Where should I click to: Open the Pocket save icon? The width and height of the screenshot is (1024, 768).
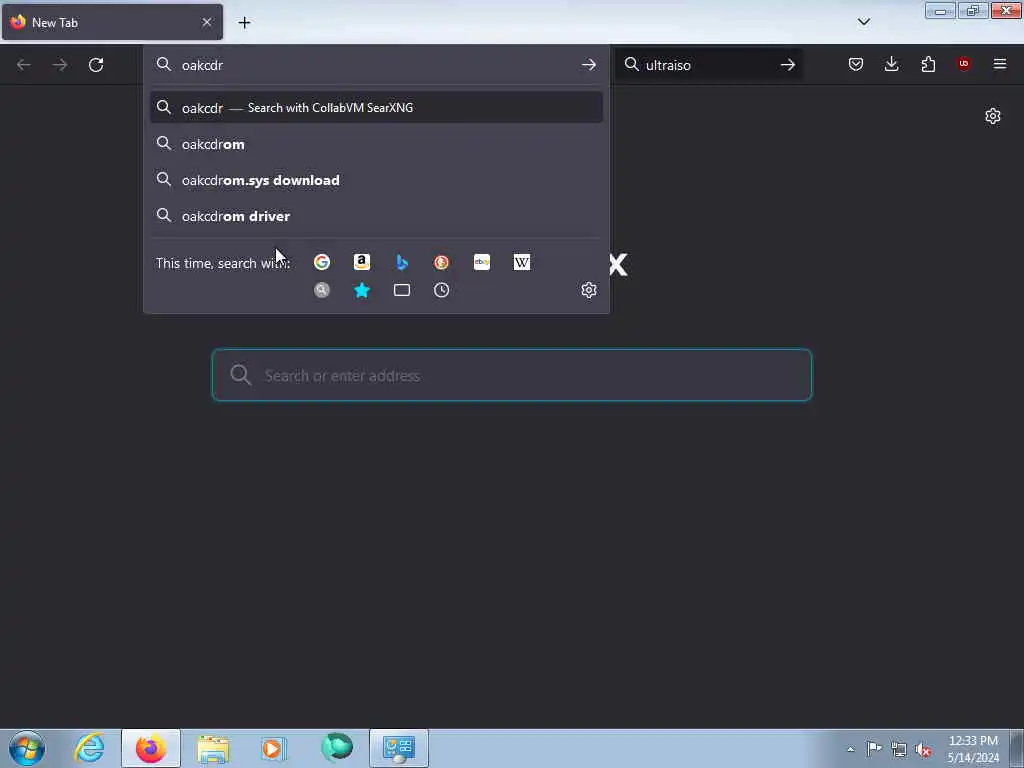coord(856,64)
